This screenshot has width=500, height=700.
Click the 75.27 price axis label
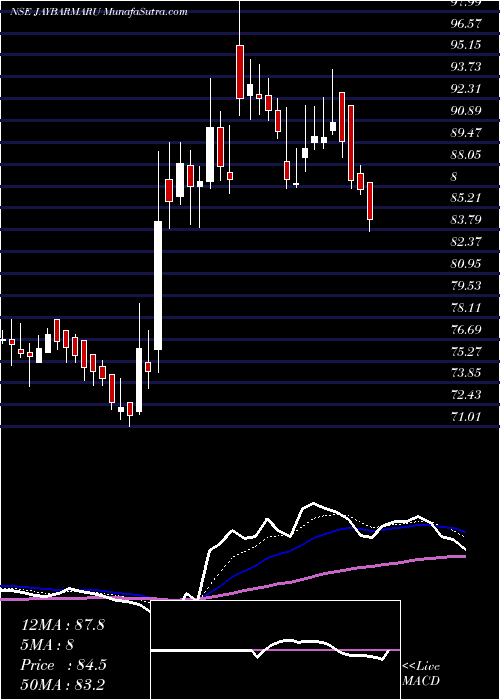pyautogui.click(x=466, y=351)
